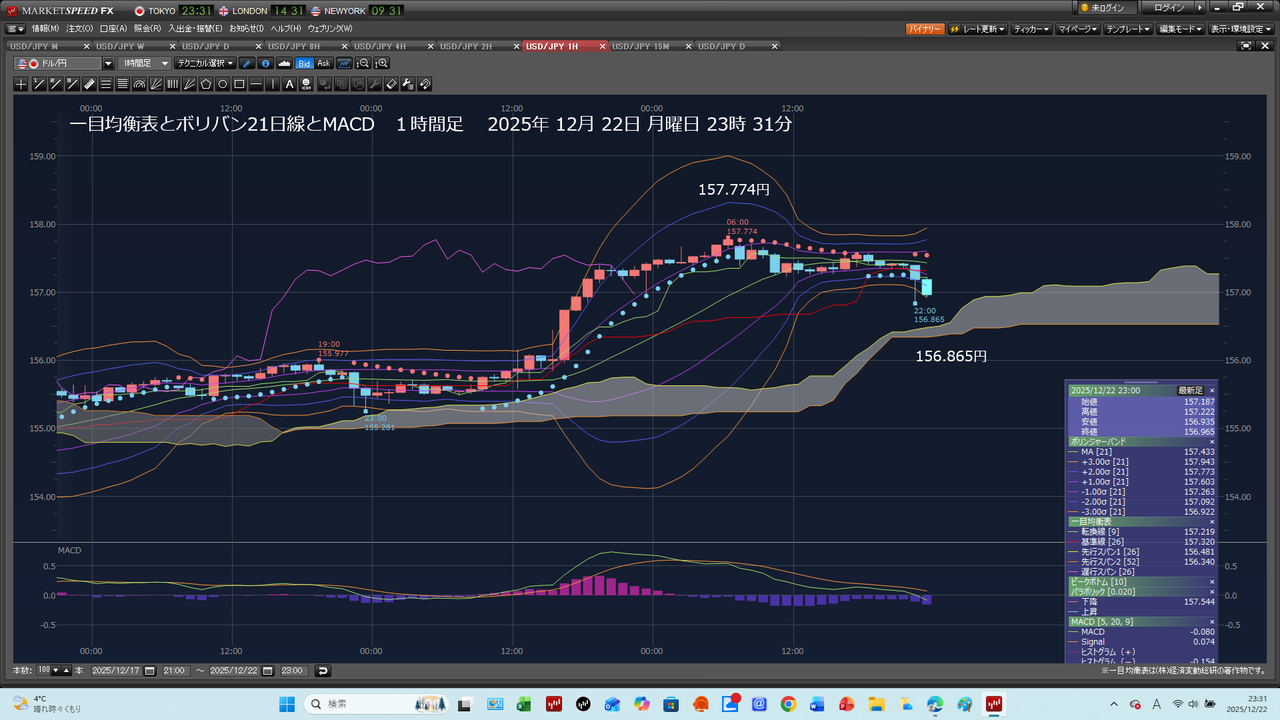
Task: Toggle Ask price display
Action: [323, 63]
